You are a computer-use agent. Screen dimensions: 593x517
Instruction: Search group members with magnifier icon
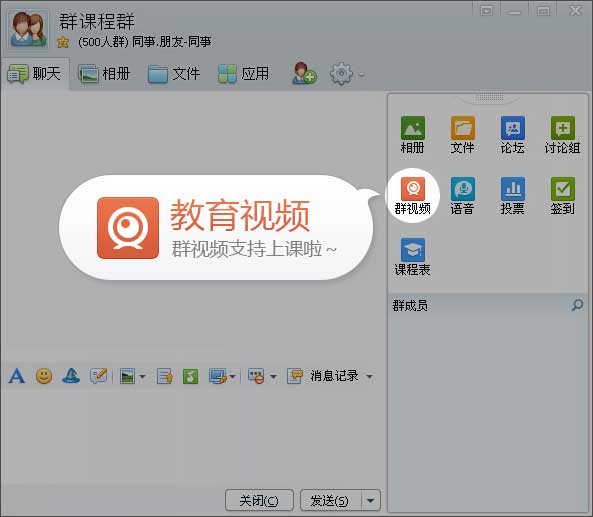click(x=577, y=305)
